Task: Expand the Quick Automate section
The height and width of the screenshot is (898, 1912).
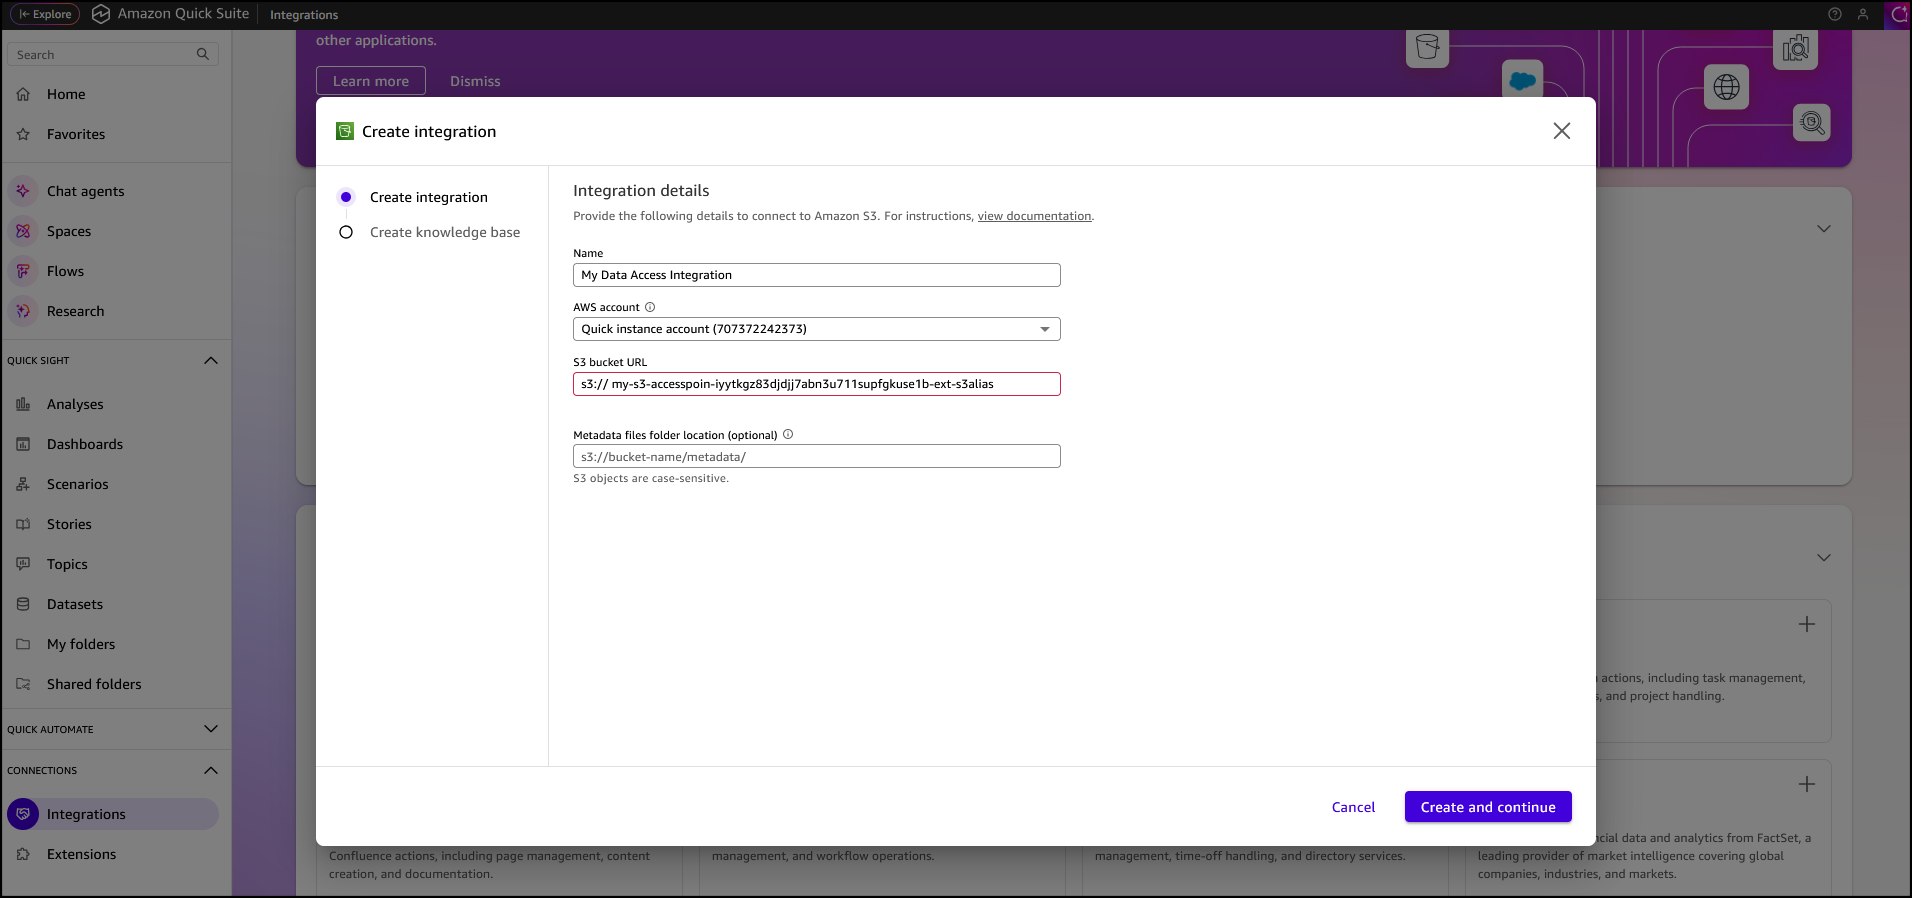Action: click(211, 729)
